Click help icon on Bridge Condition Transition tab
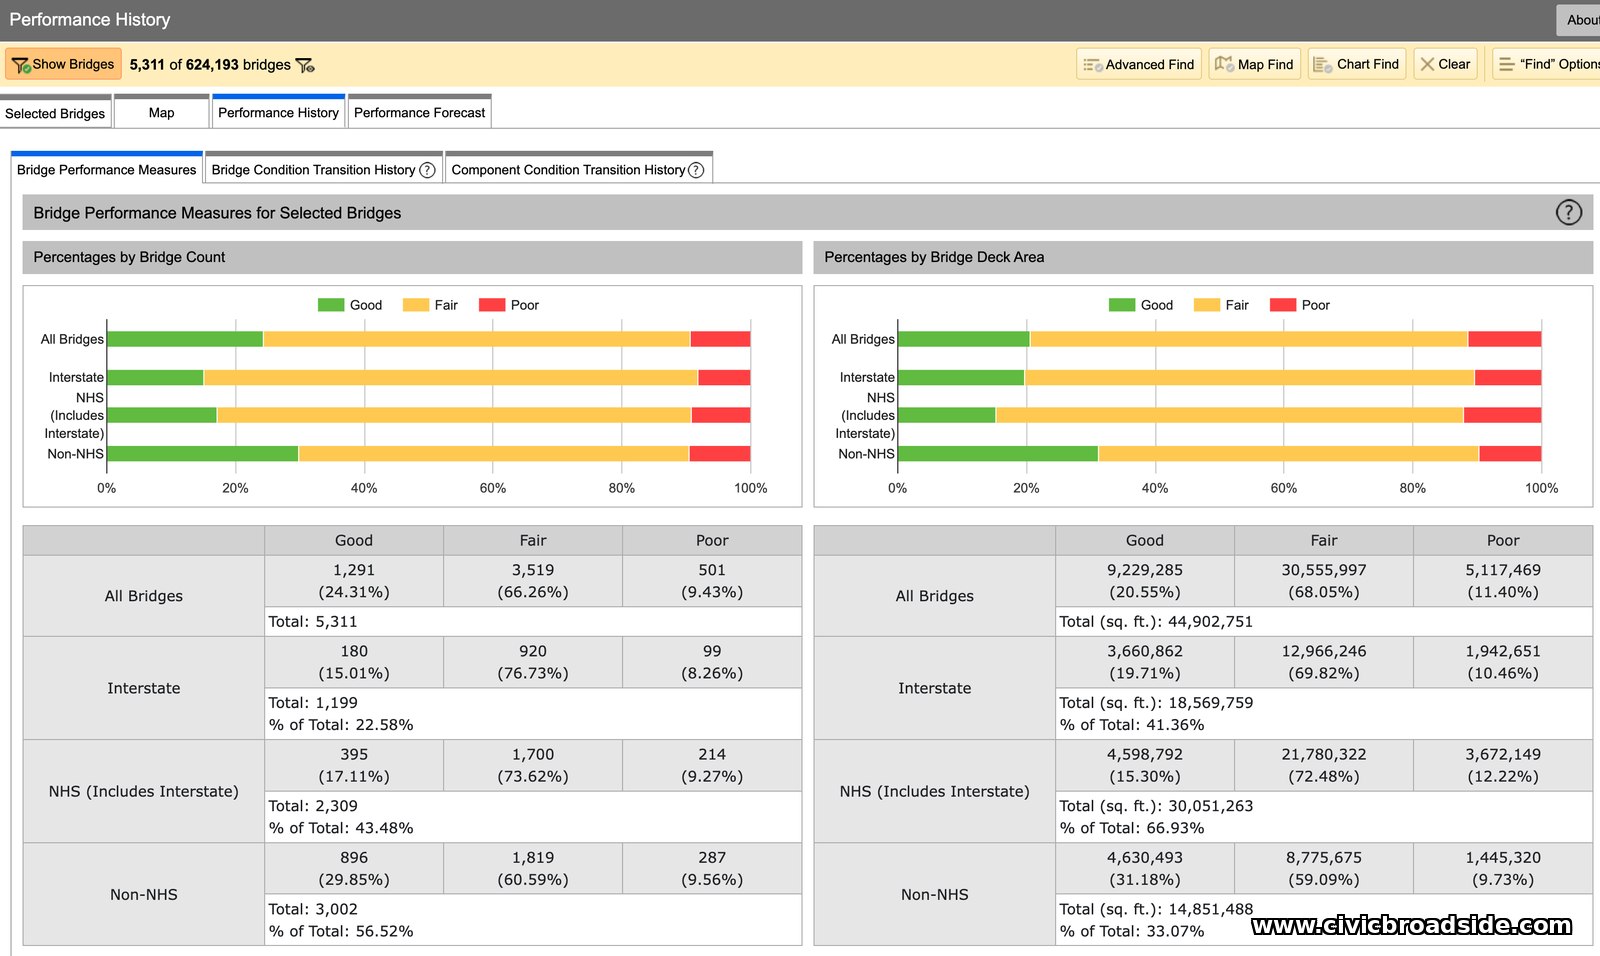 (x=428, y=170)
